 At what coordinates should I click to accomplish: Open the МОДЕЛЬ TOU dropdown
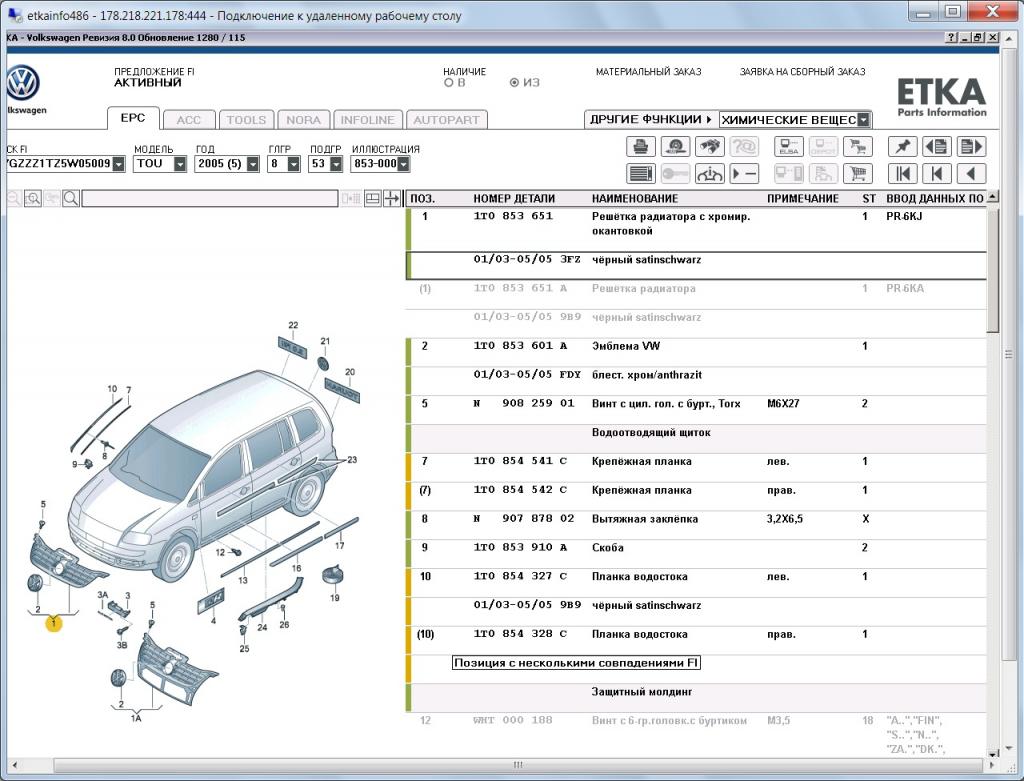tap(180, 164)
